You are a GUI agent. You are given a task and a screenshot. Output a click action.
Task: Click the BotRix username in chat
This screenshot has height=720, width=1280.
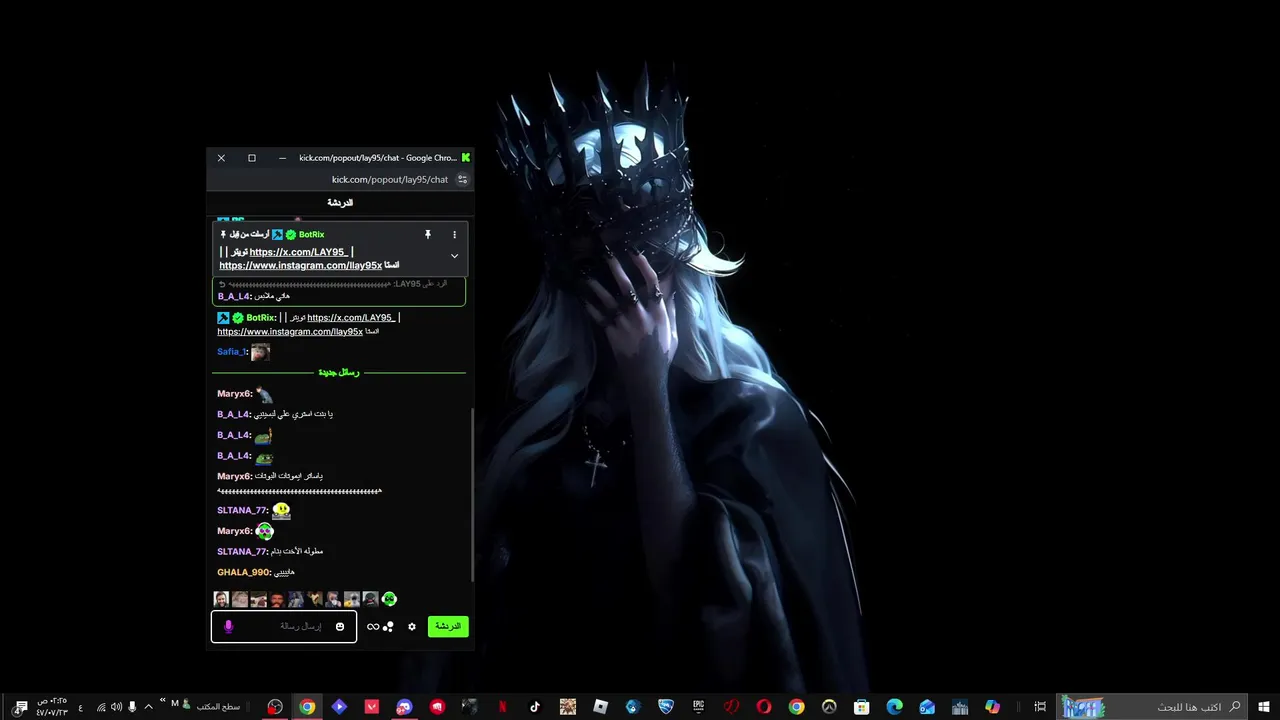click(x=260, y=318)
